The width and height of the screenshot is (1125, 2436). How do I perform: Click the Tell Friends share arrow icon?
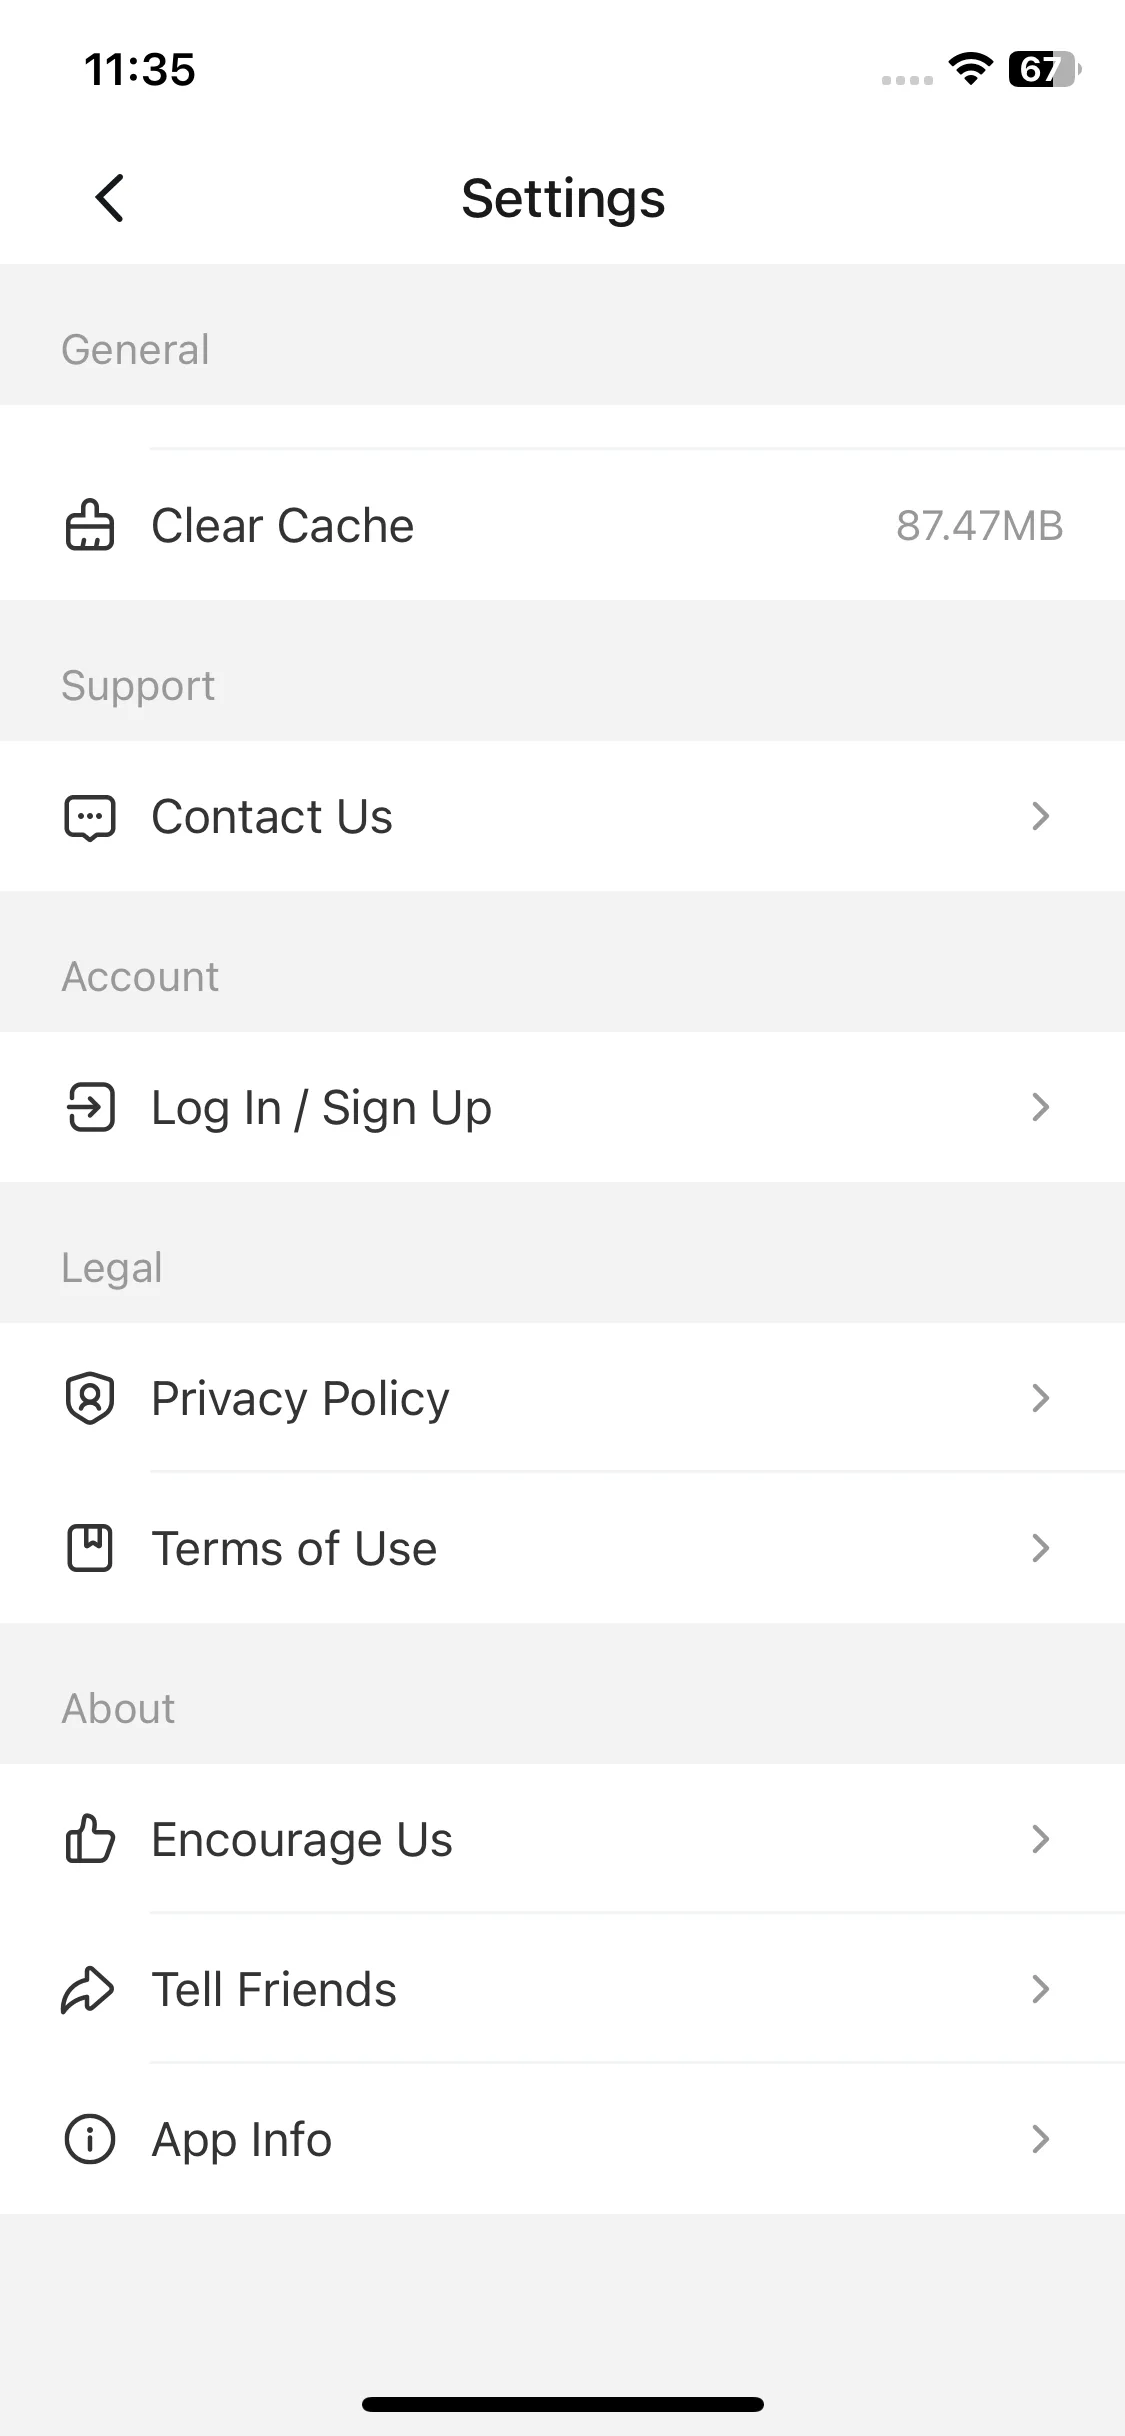[x=88, y=1989]
